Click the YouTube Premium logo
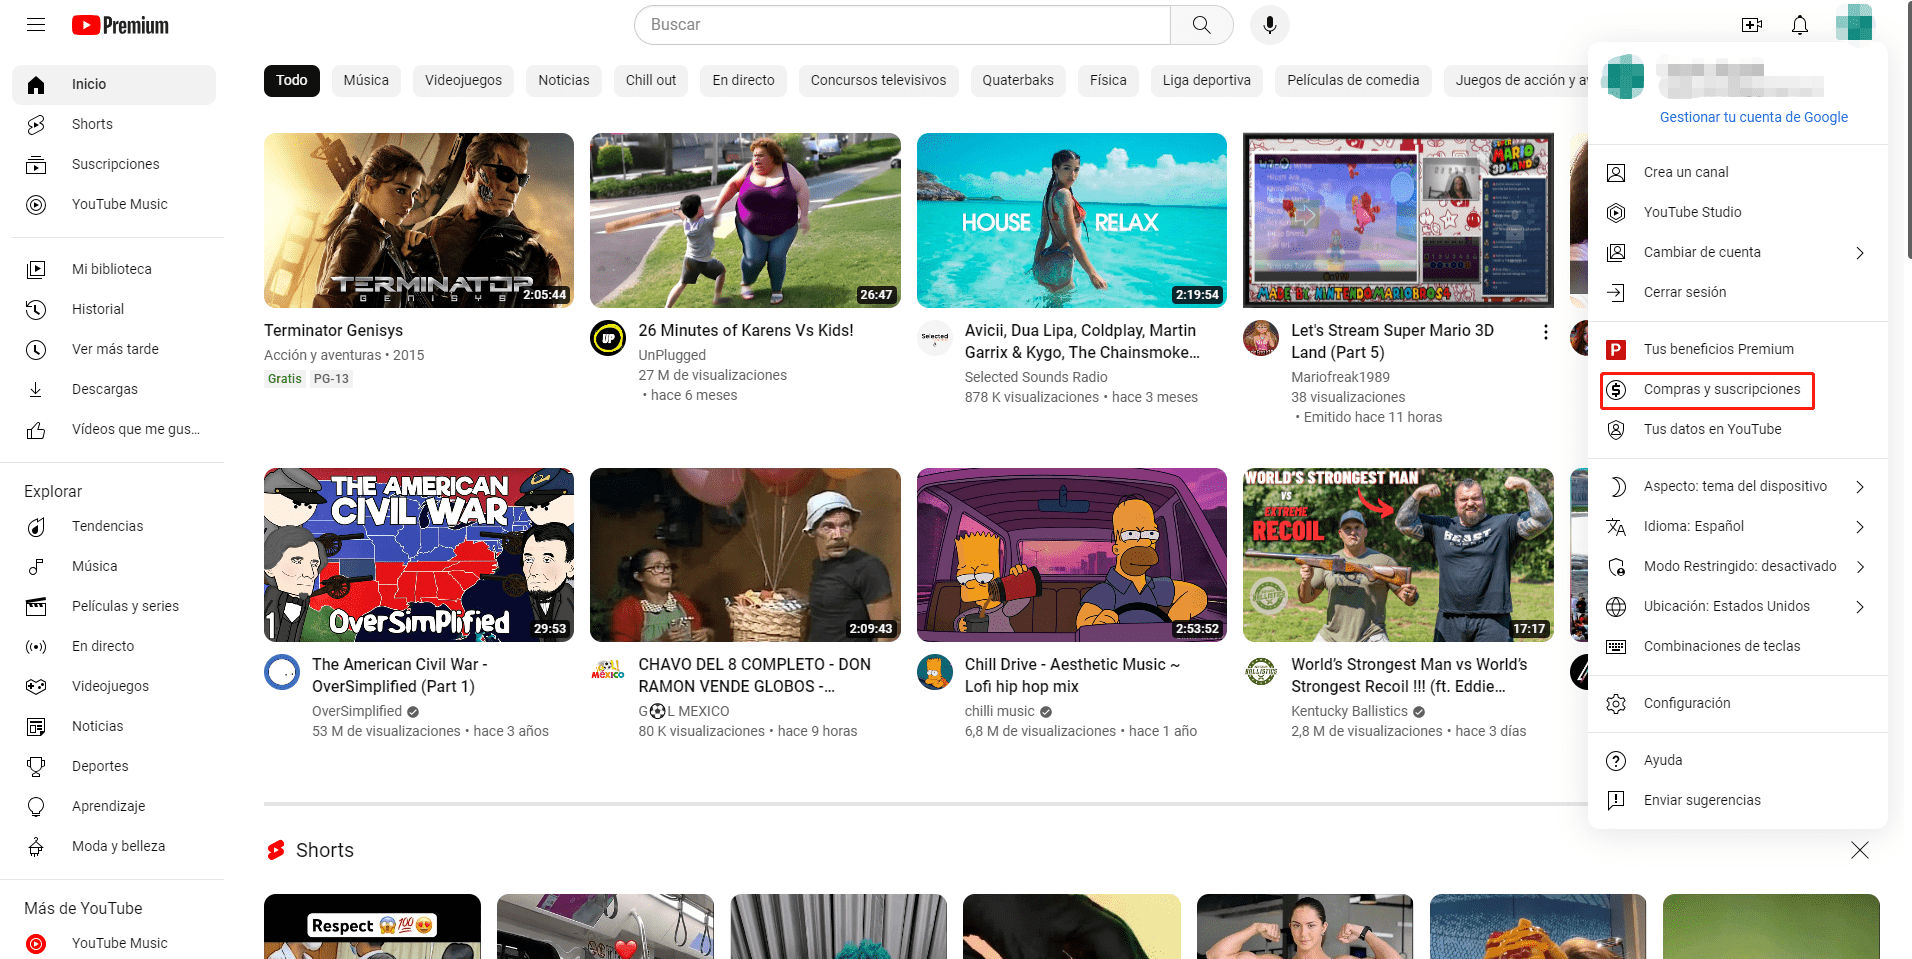The image size is (1912, 959). tap(120, 25)
